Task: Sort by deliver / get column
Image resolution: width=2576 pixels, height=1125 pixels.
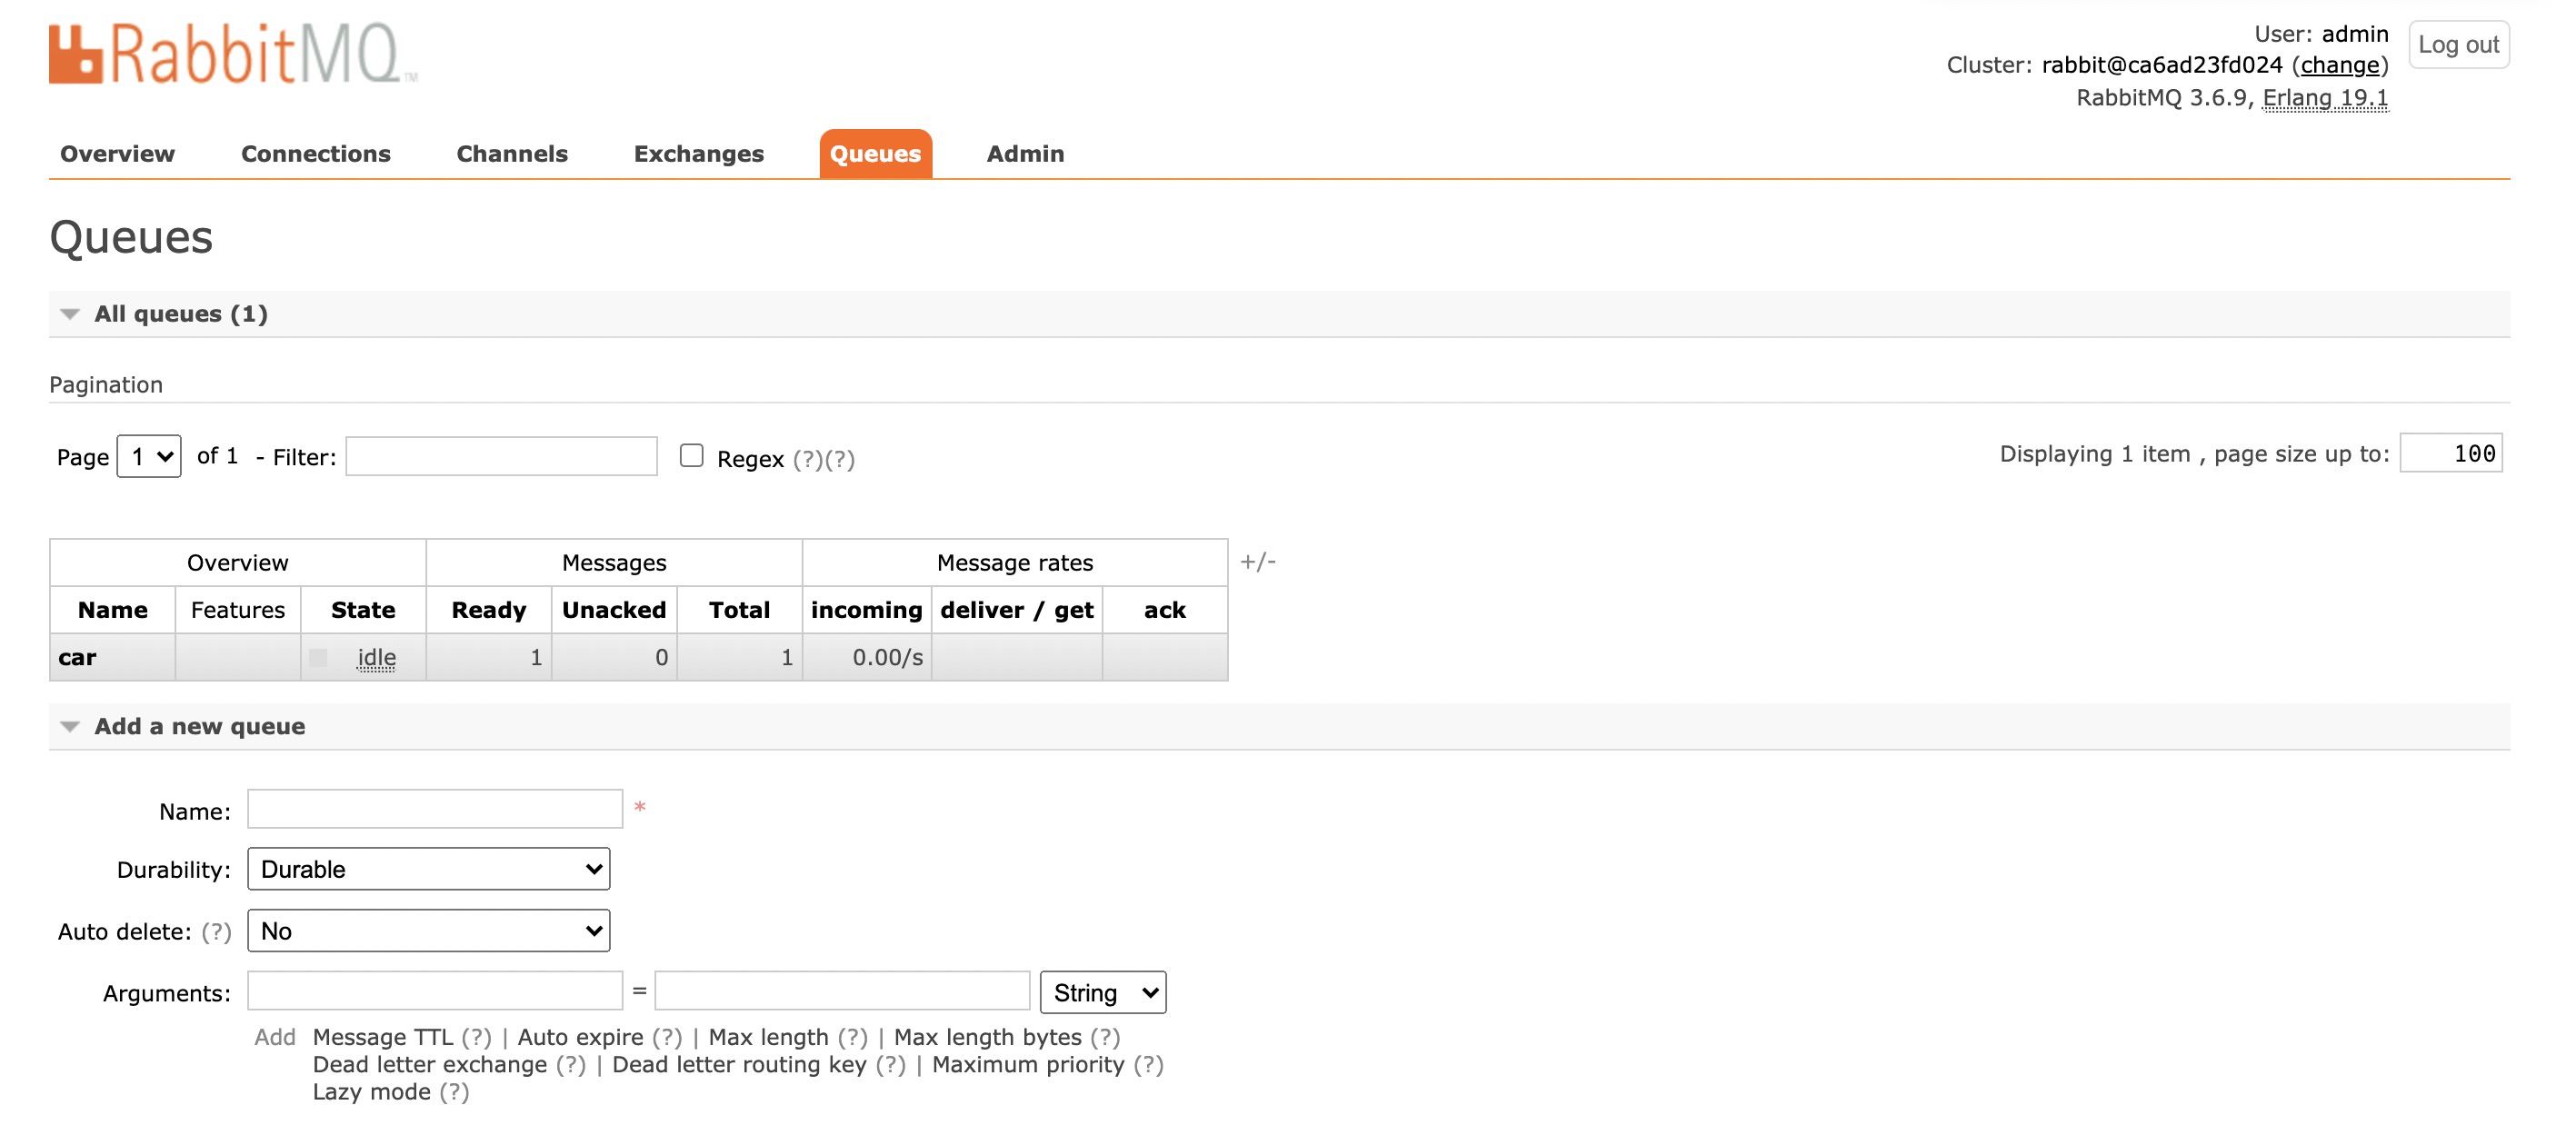Action: coord(1017,610)
